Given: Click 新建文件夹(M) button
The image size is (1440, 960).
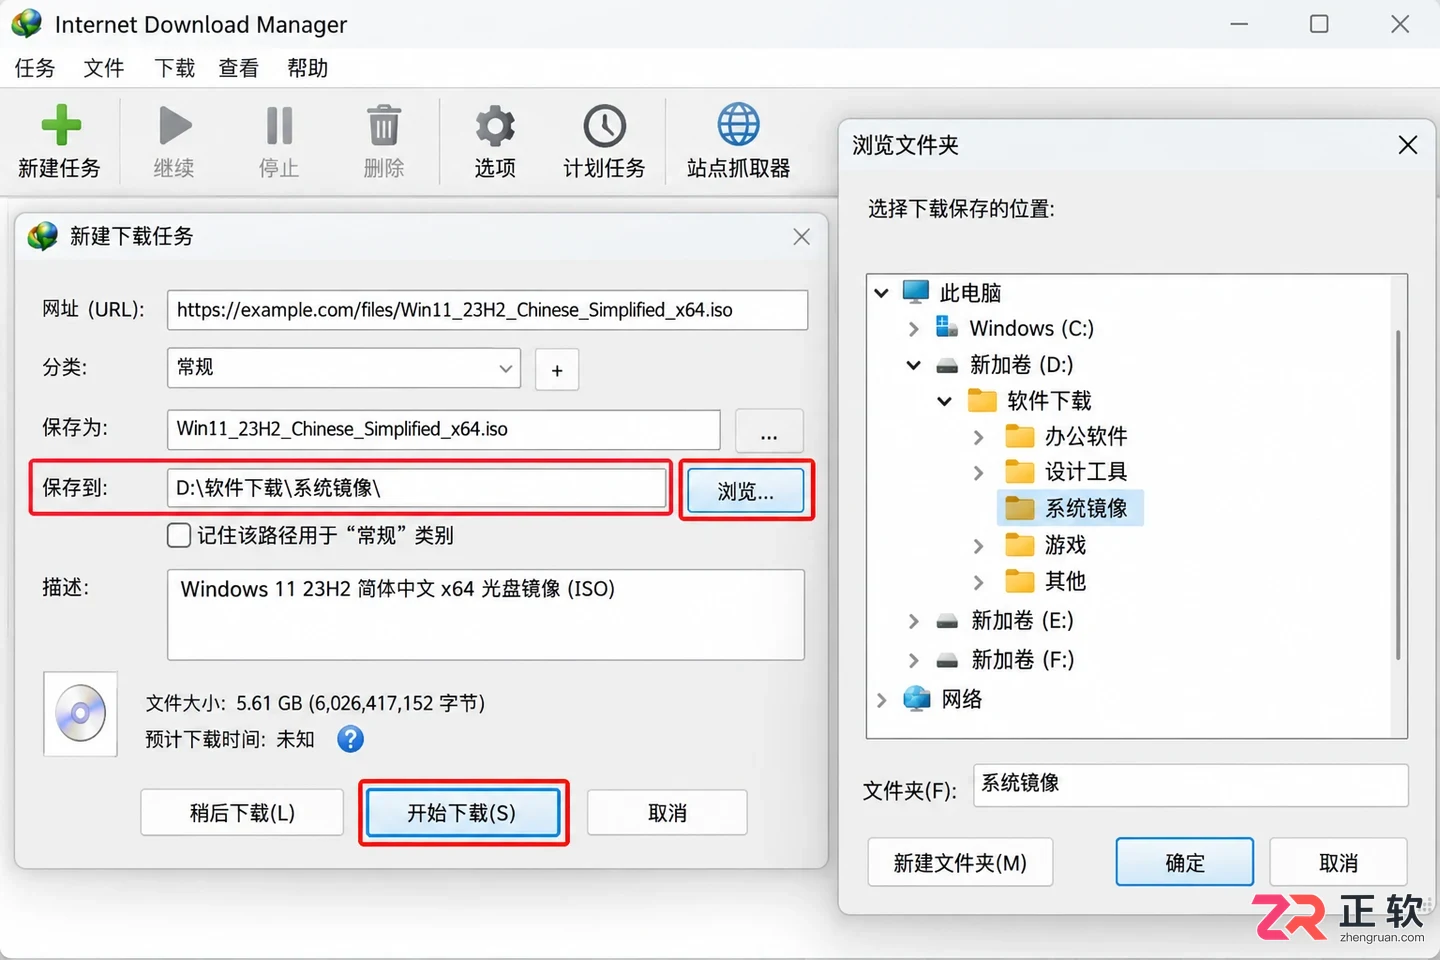Looking at the screenshot, I should tap(960, 862).
